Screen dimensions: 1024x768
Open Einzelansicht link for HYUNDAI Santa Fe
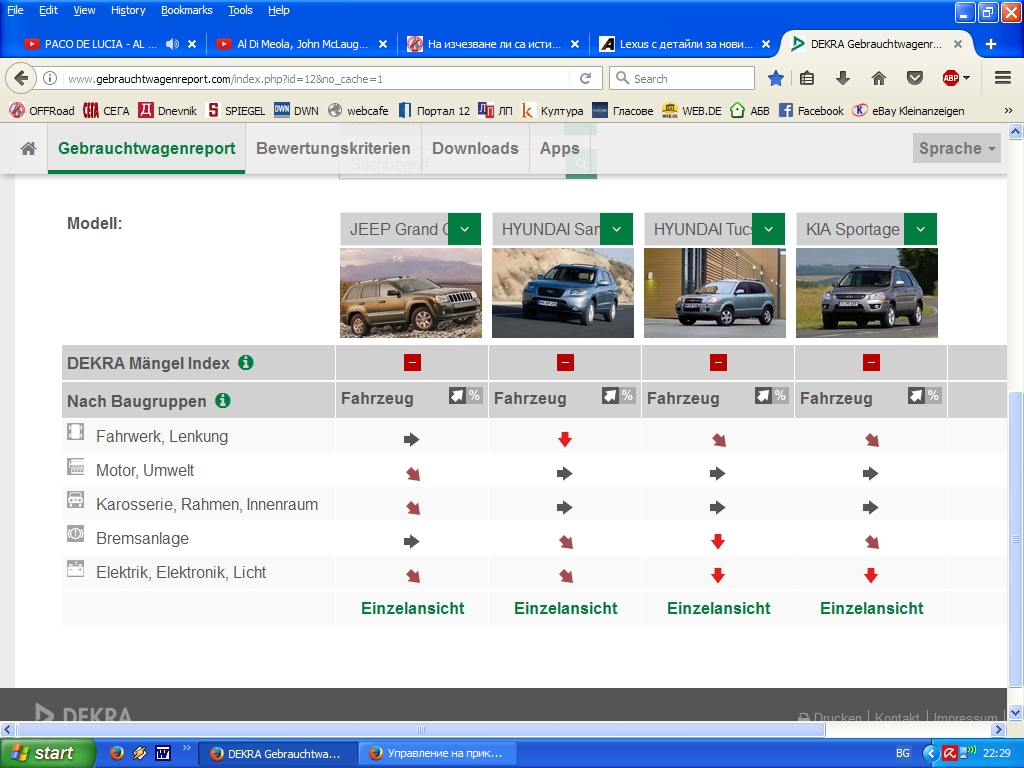coord(565,608)
